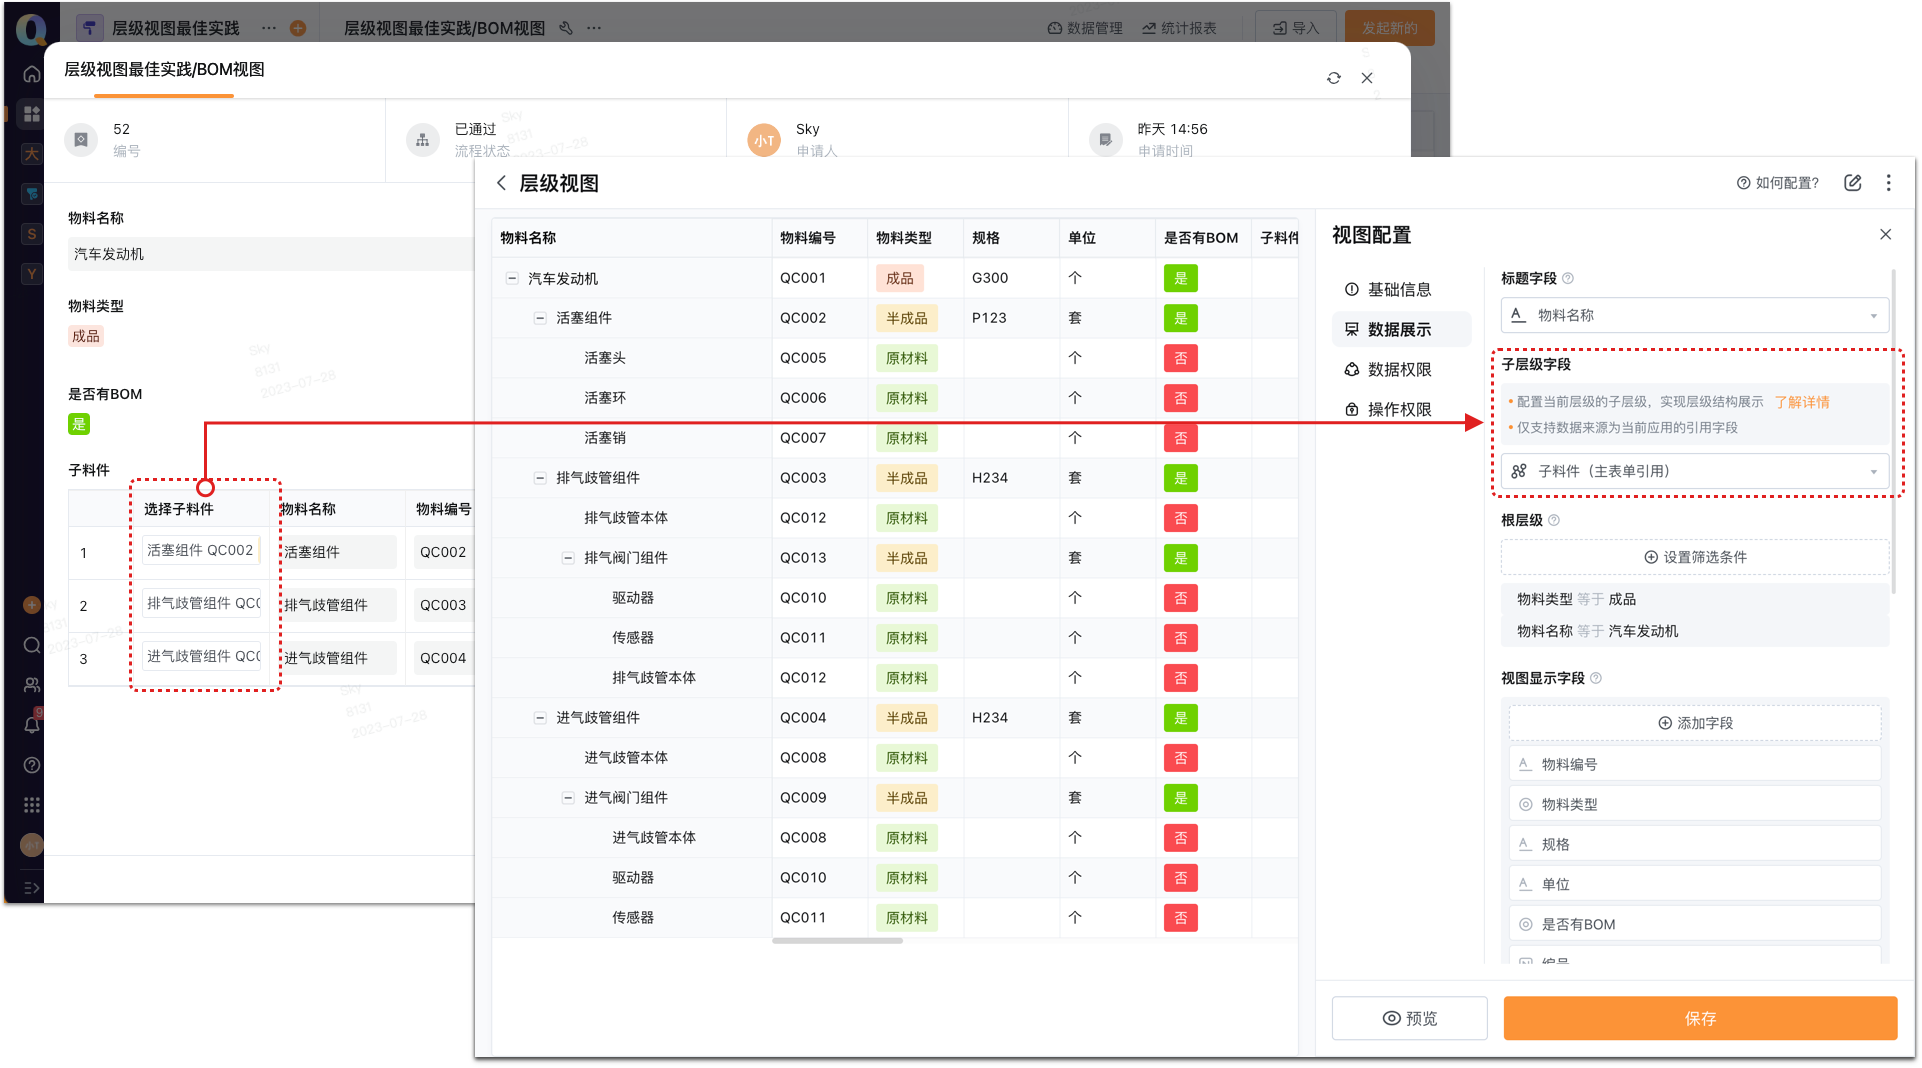Click help icon next to 标题字段
Image resolution: width=1922 pixels, height=1068 pixels.
click(1568, 278)
